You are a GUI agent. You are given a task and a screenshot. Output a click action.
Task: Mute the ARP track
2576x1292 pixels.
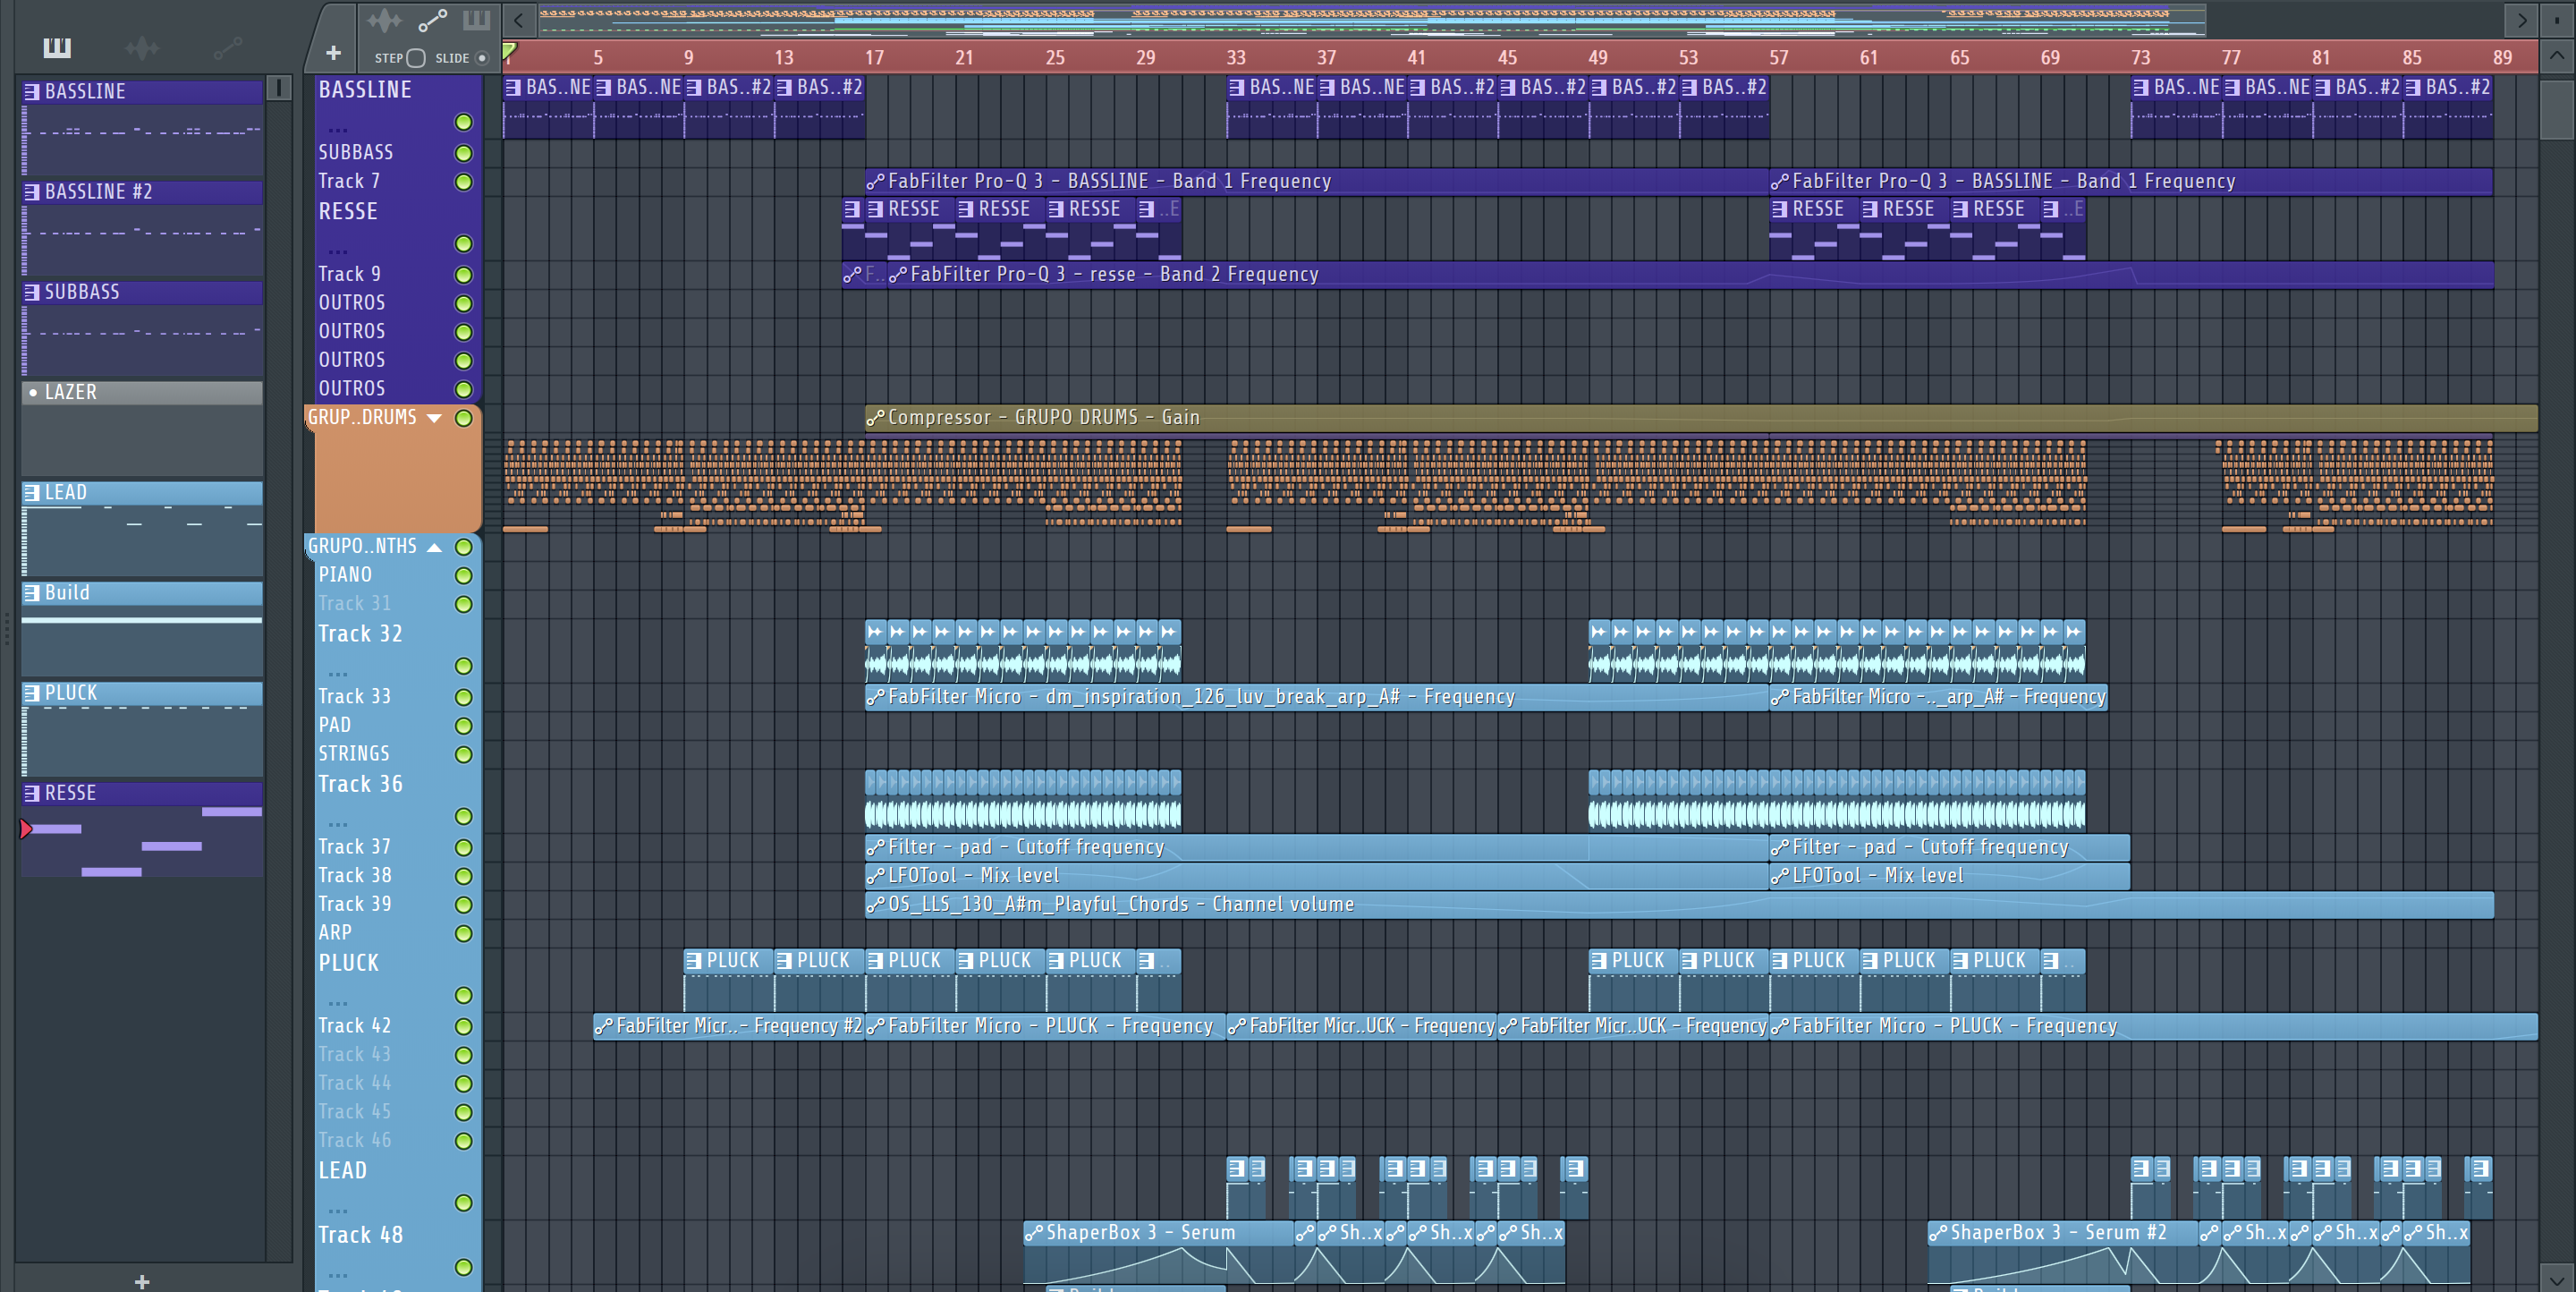click(464, 934)
